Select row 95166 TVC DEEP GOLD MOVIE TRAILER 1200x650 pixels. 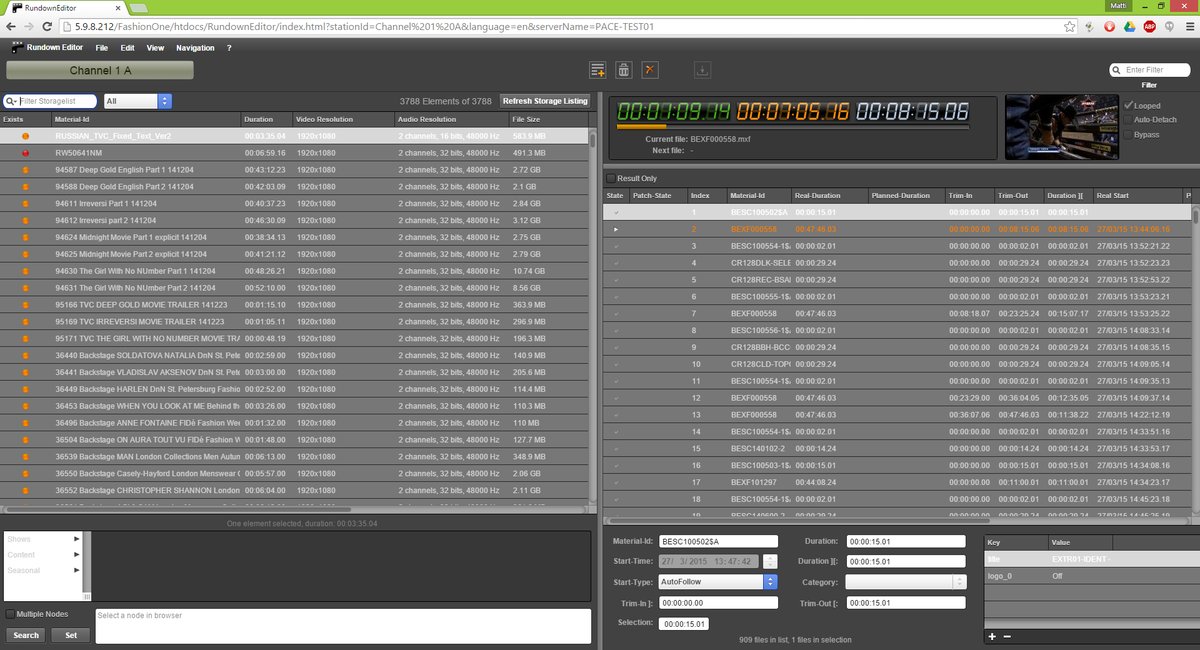click(x=295, y=304)
